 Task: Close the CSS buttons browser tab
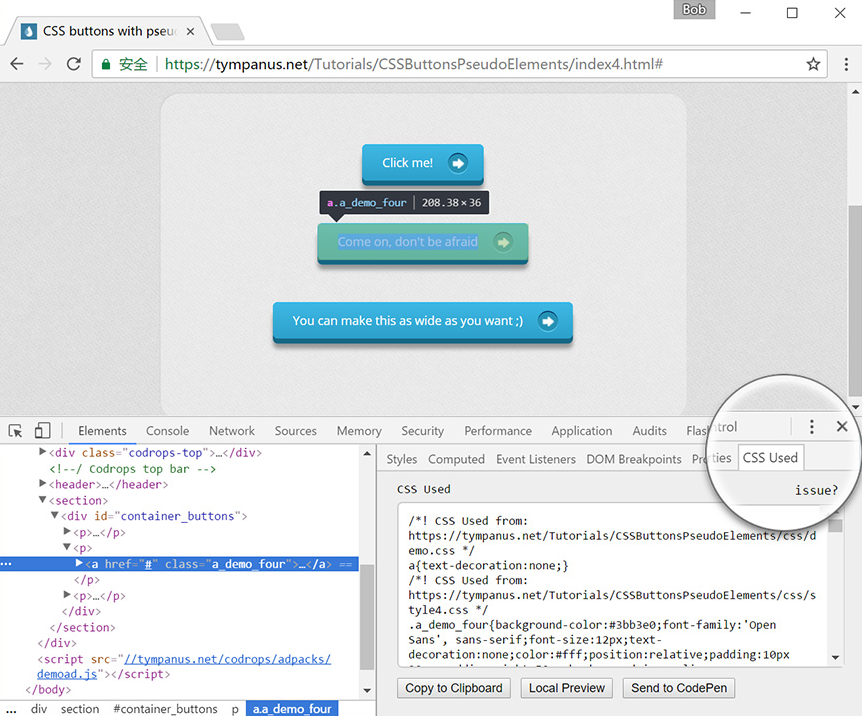tap(190, 32)
